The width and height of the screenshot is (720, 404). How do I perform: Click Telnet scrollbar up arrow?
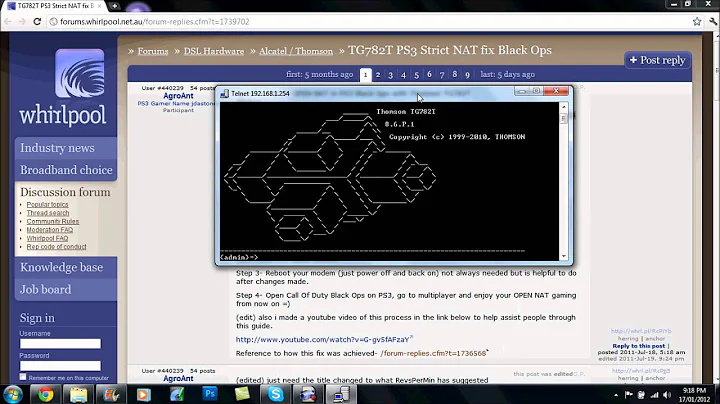[x=564, y=107]
